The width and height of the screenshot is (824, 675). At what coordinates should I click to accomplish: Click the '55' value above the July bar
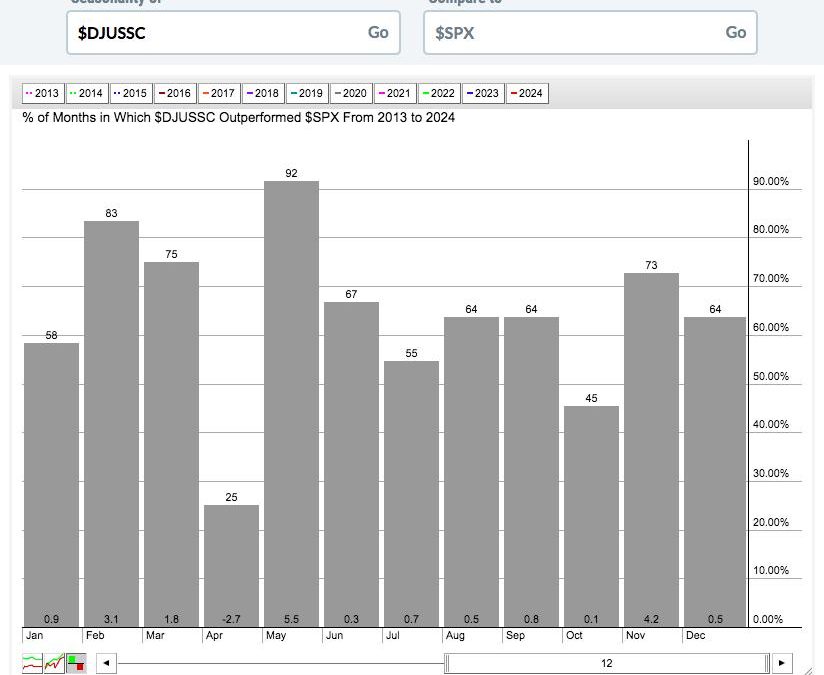[x=411, y=353]
